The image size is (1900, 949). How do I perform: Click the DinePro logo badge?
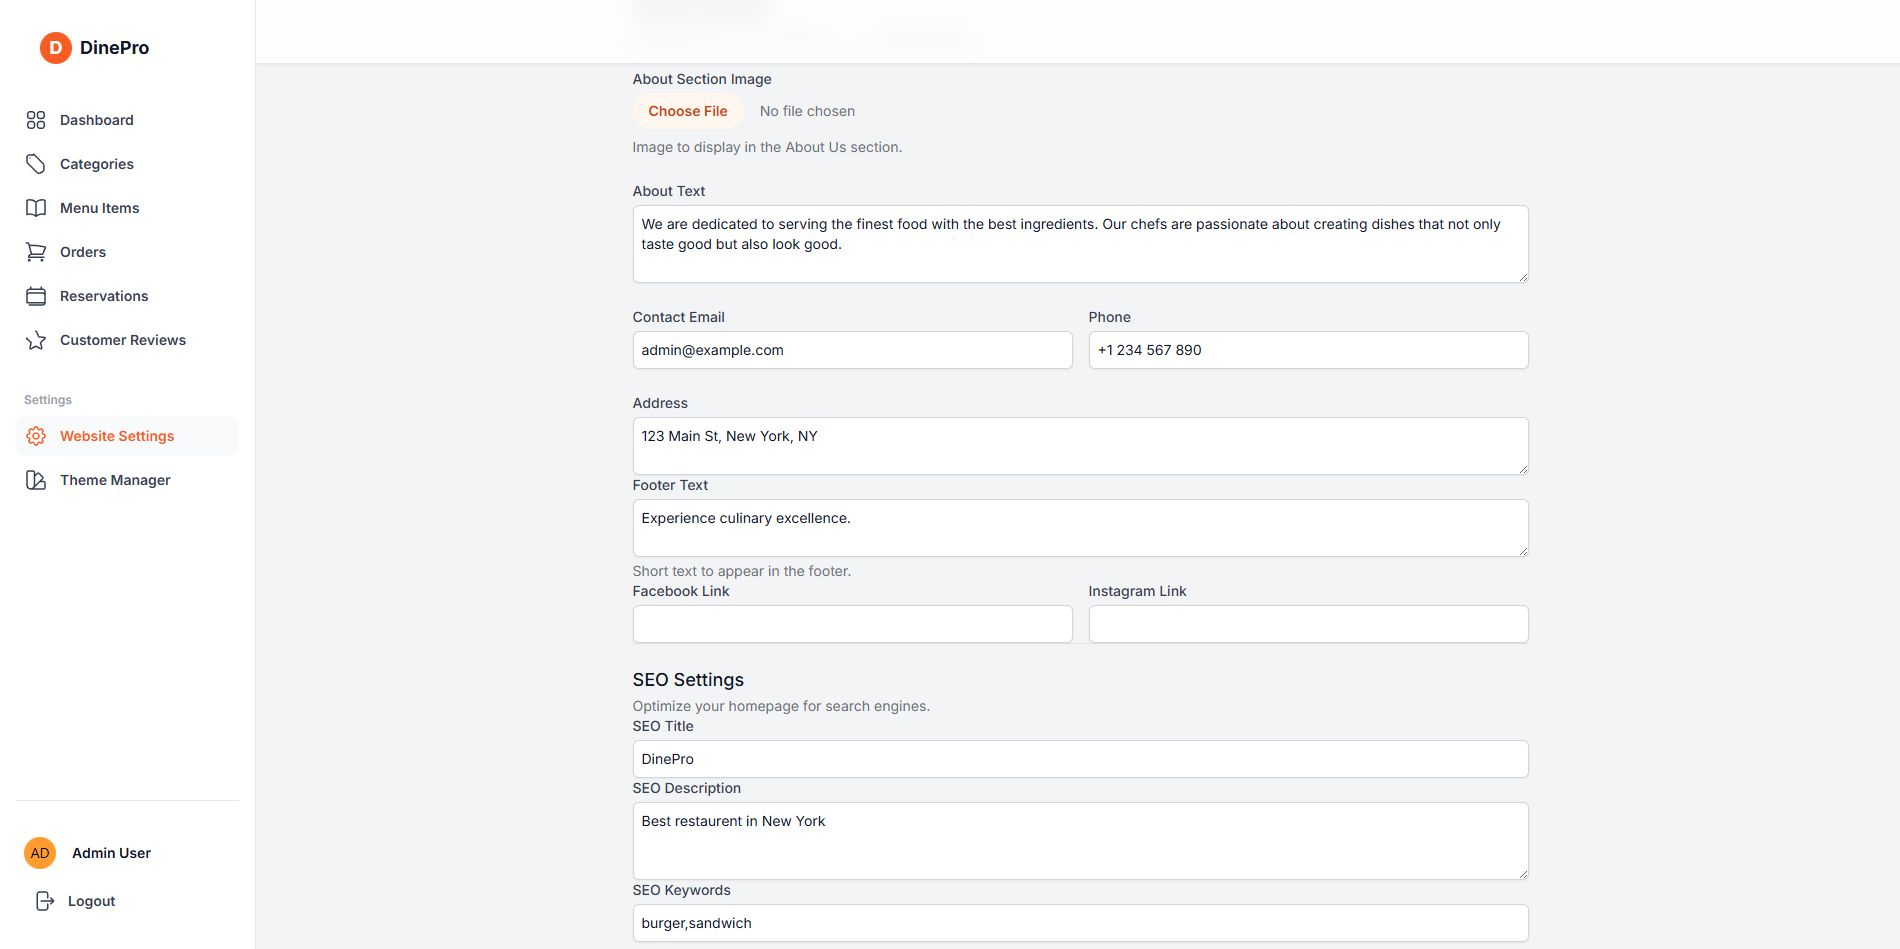pyautogui.click(x=55, y=47)
